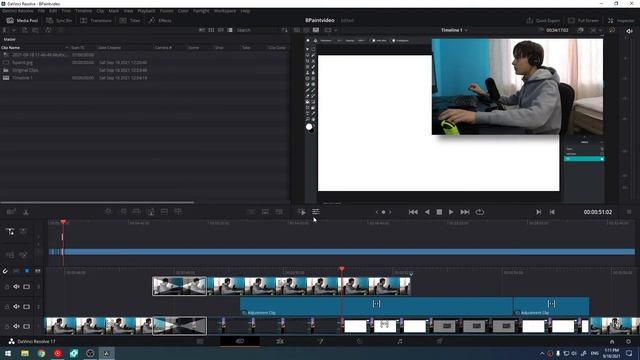Disable video track 3 visibility
The width and height of the screenshot is (640, 360).
pyautogui.click(x=27, y=287)
